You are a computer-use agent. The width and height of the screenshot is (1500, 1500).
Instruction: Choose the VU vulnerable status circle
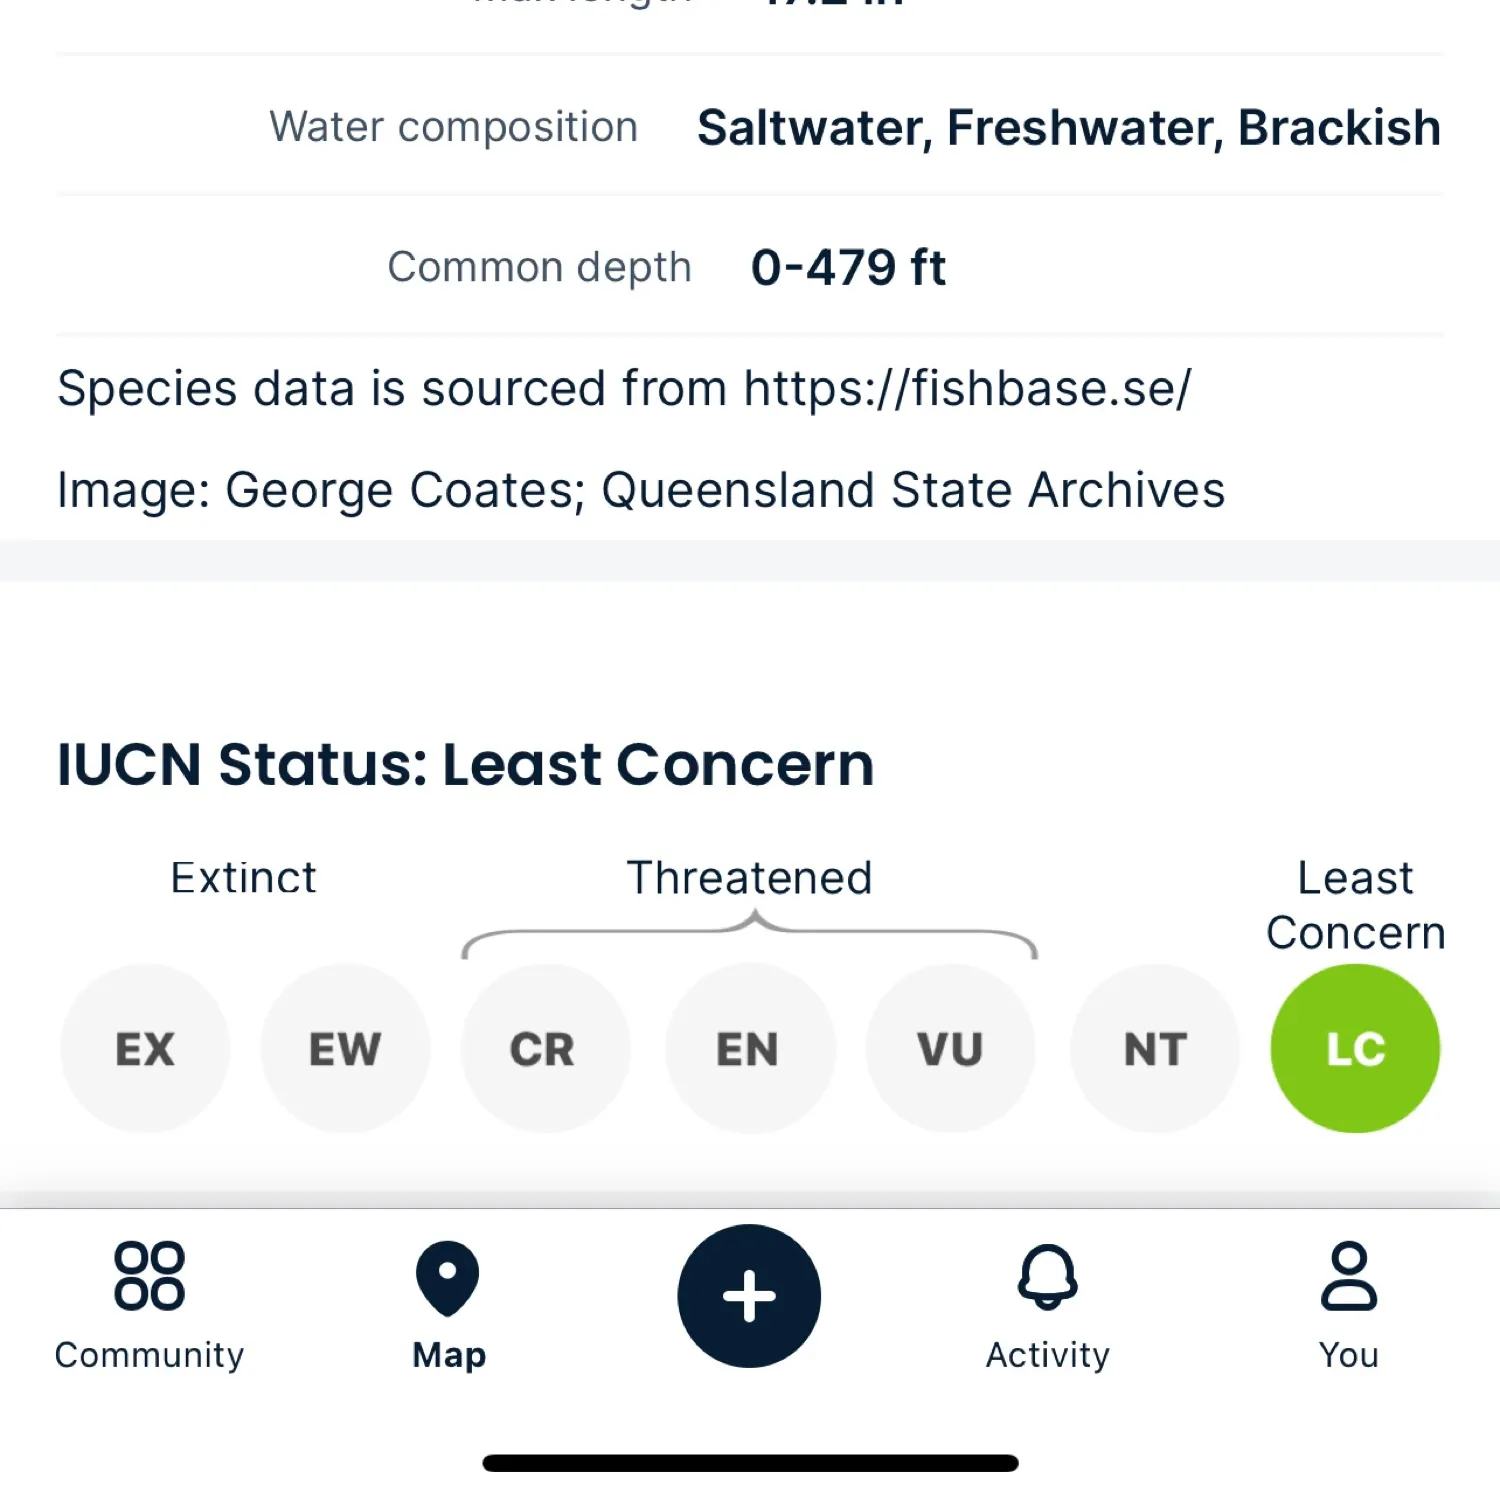950,1048
